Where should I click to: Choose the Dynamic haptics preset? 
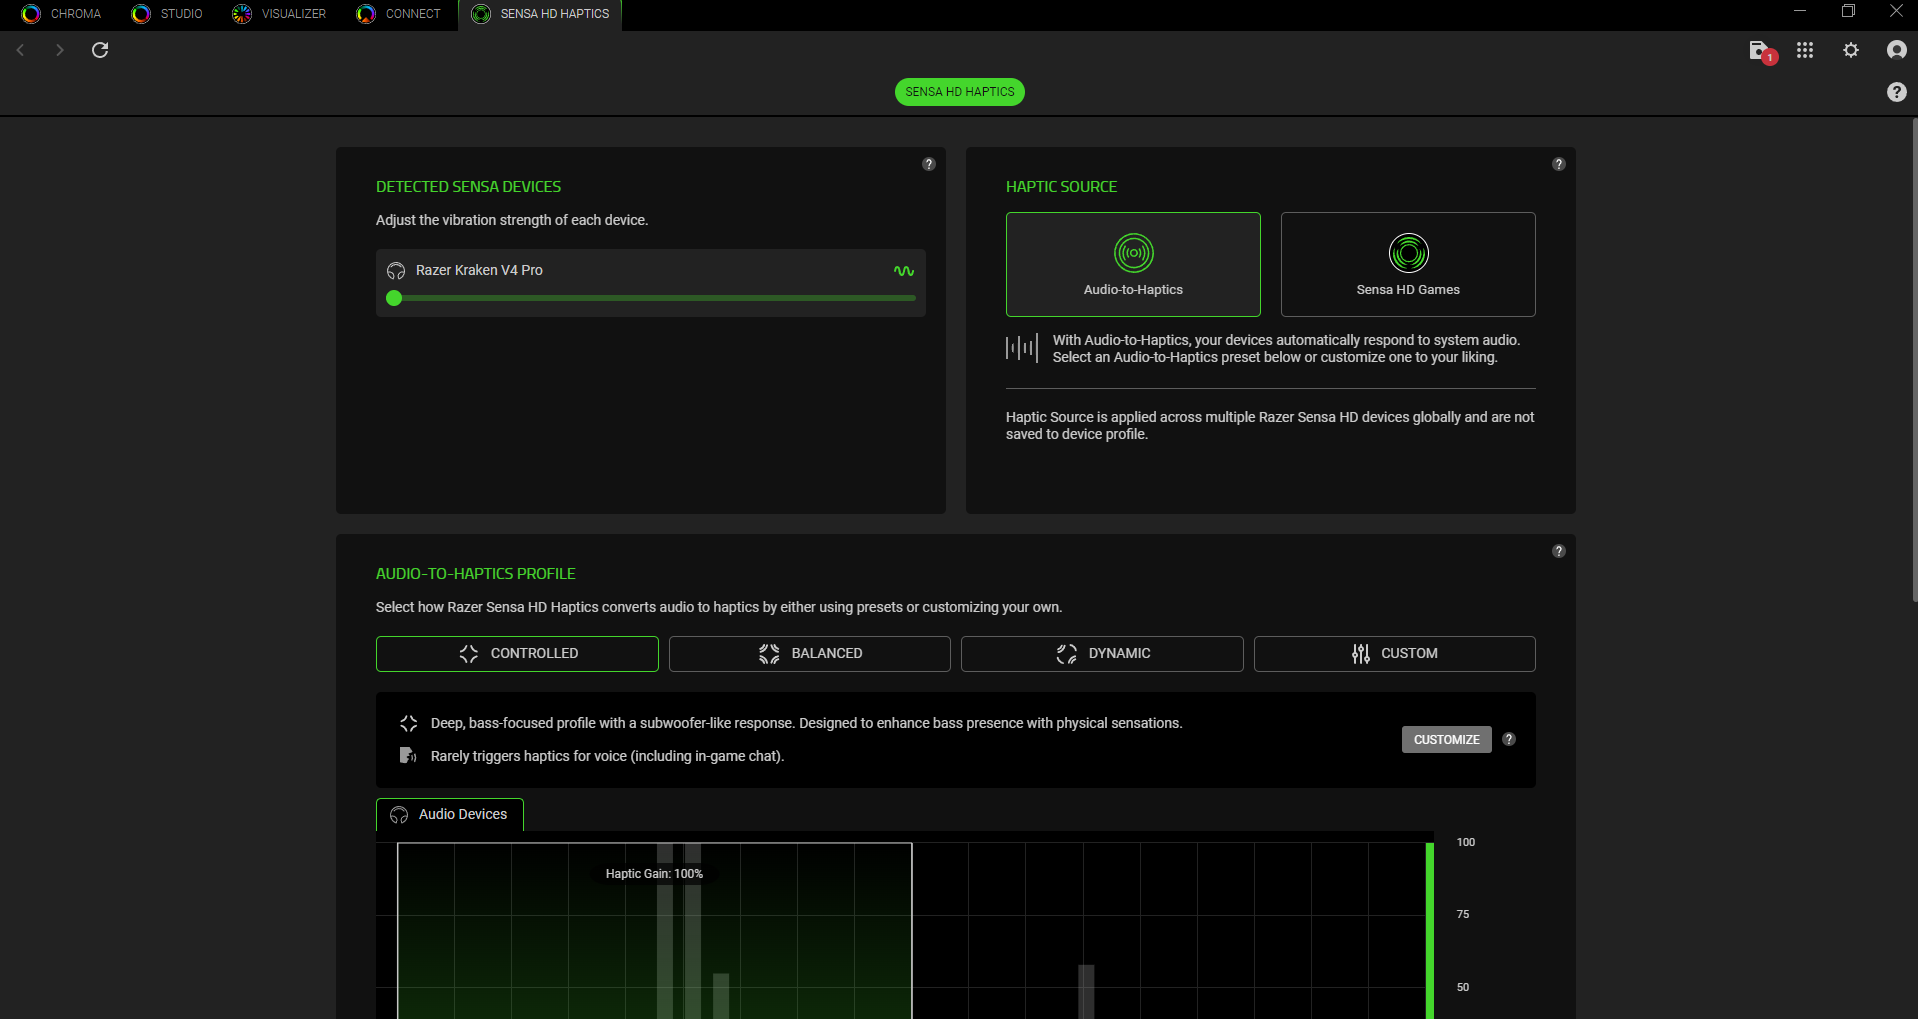click(x=1101, y=654)
